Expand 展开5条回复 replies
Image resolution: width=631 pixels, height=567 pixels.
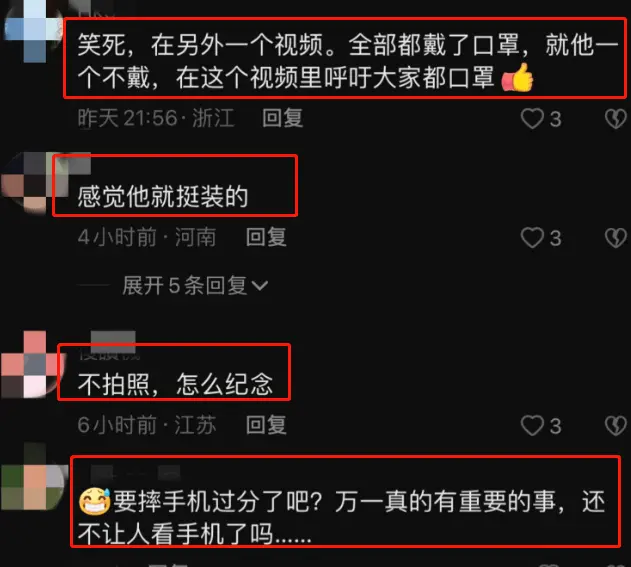pyautogui.click(x=195, y=286)
